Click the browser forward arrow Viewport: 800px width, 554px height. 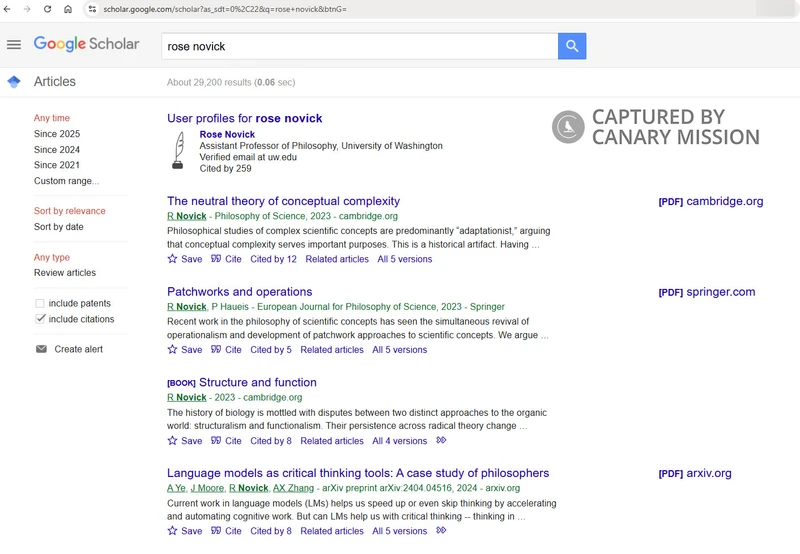pos(27,9)
